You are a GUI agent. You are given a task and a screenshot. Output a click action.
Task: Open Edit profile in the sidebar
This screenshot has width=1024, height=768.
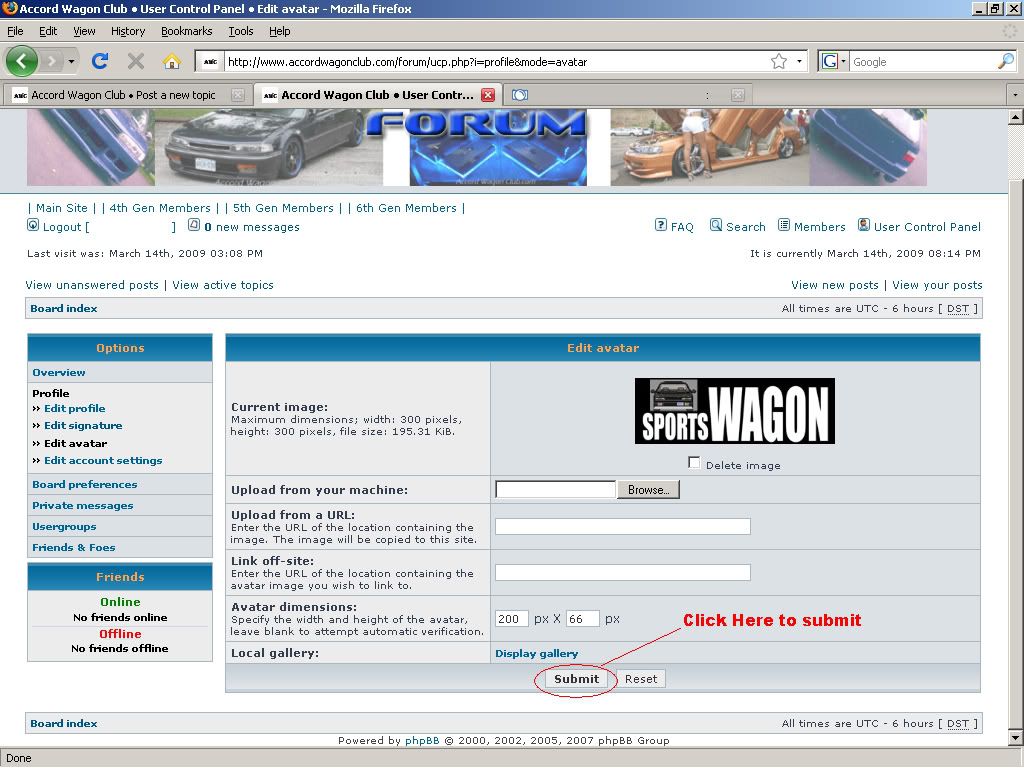click(x=74, y=408)
